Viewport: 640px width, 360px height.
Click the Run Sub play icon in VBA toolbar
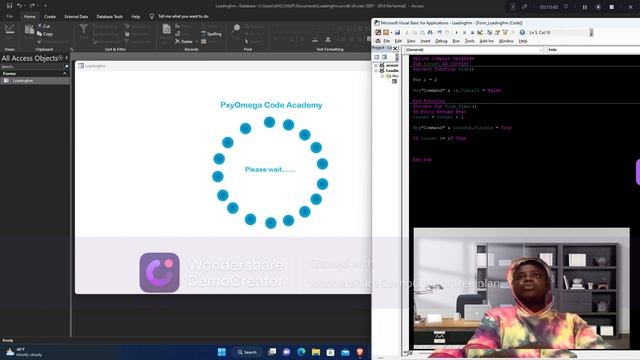coord(456,32)
